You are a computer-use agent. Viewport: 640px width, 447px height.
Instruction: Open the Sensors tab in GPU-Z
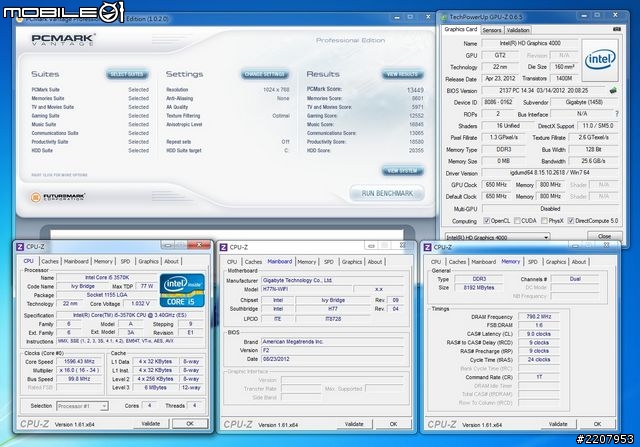click(491, 30)
